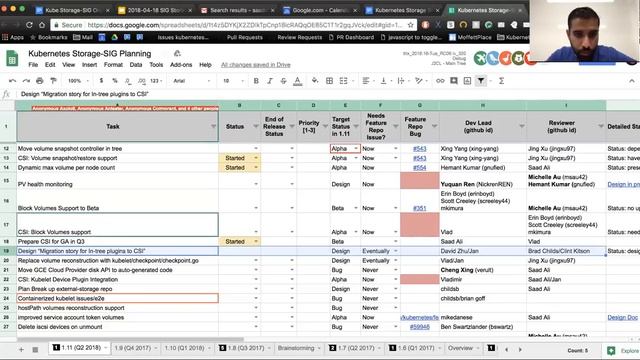Click Chrome's home button

[x=42, y=25]
